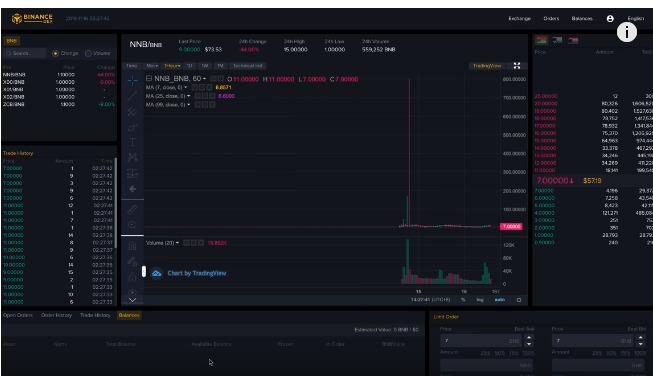Select the pitchfork drawing tool
Screen dimensions: 653x376
(132, 112)
